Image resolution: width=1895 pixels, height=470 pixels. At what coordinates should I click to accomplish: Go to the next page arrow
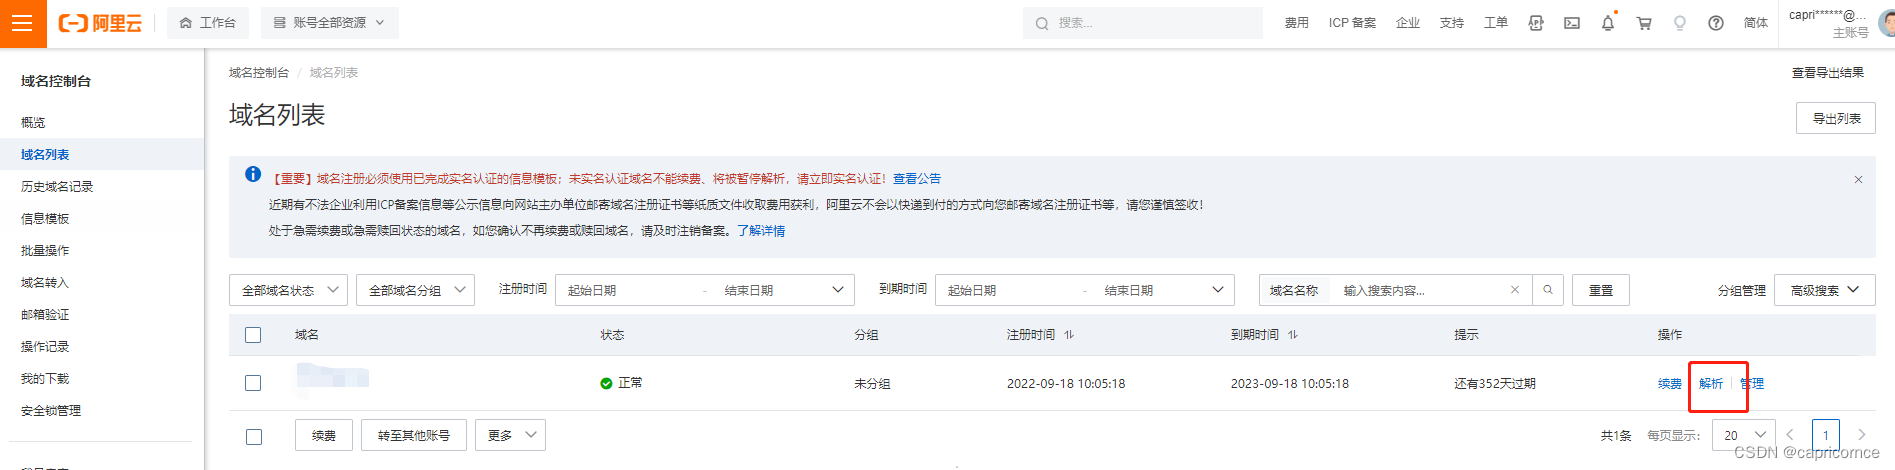1862,435
